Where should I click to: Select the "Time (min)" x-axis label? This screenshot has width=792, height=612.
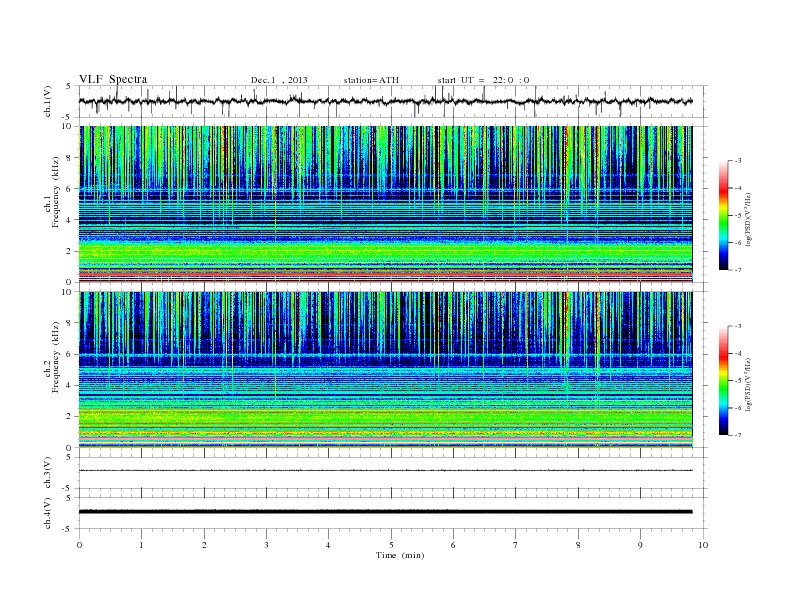tap(400, 555)
